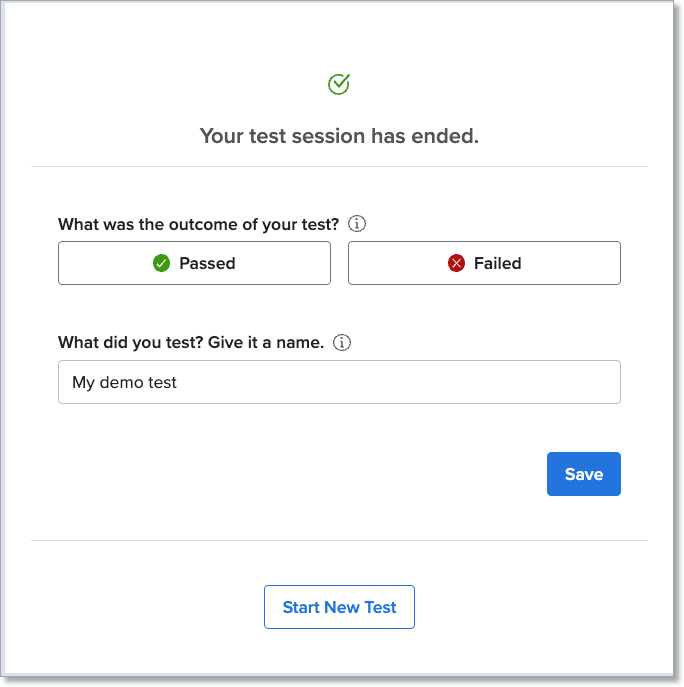Image resolution: width=684 pixels, height=687 pixels.
Task: Mark the test outcome as Failed
Action: tap(484, 263)
